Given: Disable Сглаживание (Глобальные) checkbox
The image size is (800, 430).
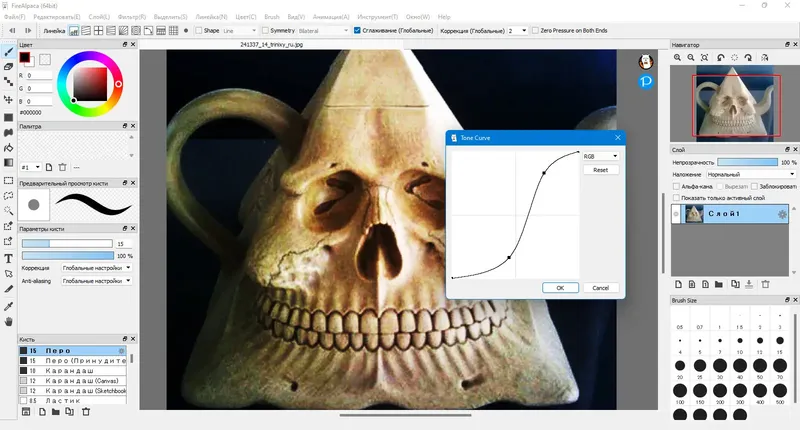Looking at the screenshot, I should click(357, 31).
